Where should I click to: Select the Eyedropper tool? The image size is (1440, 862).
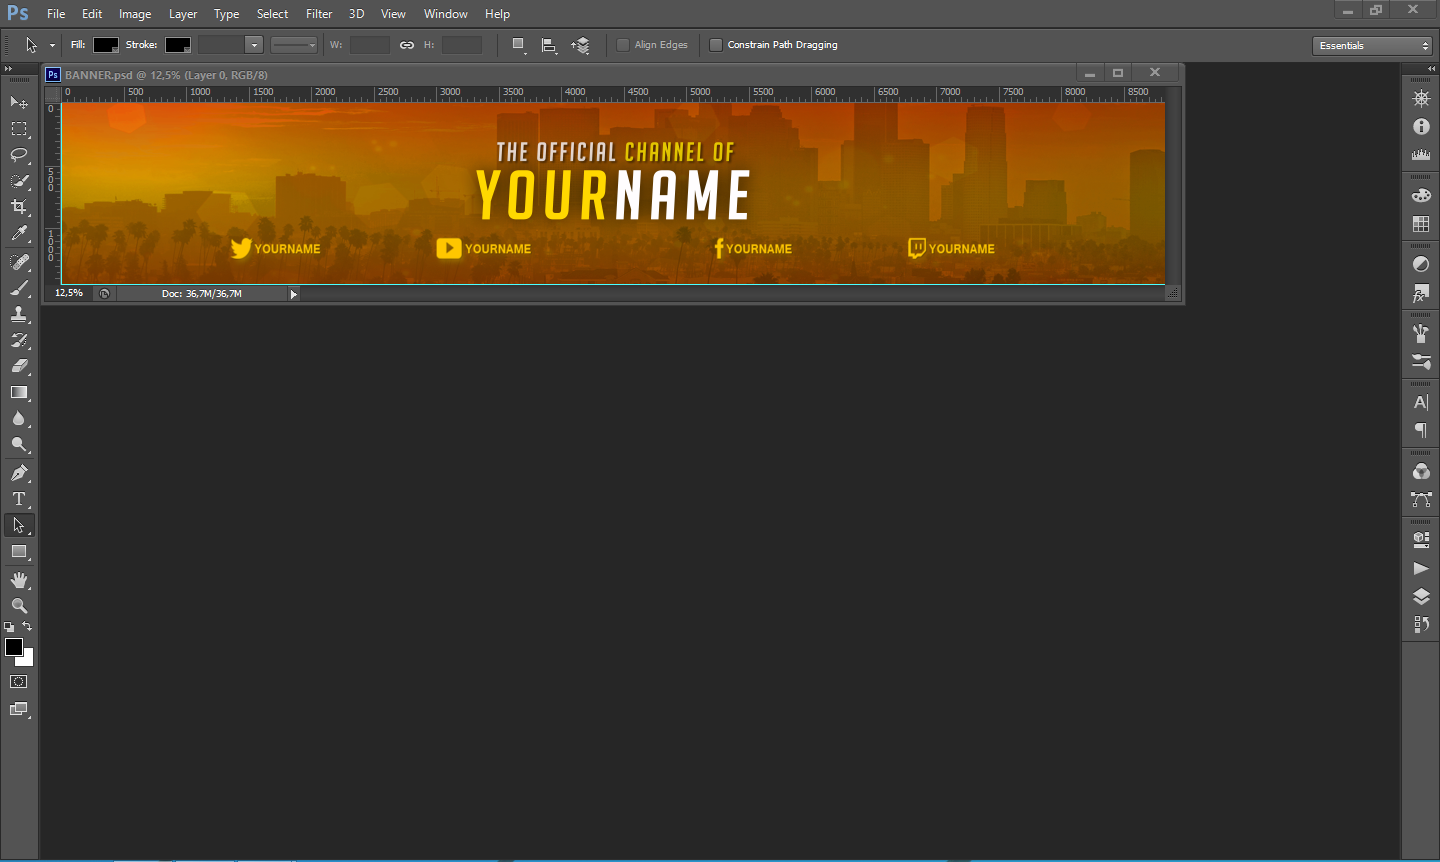point(19,234)
